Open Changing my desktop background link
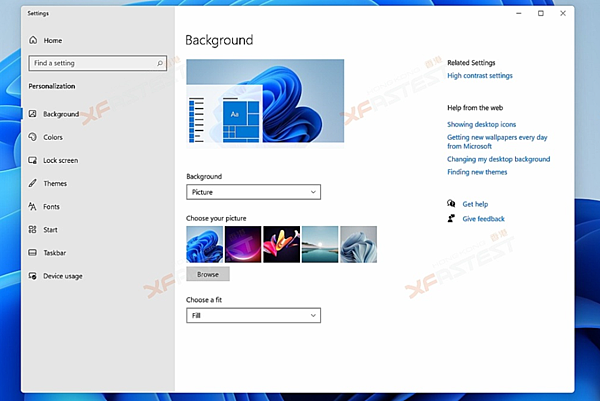600x401 pixels. pos(499,159)
